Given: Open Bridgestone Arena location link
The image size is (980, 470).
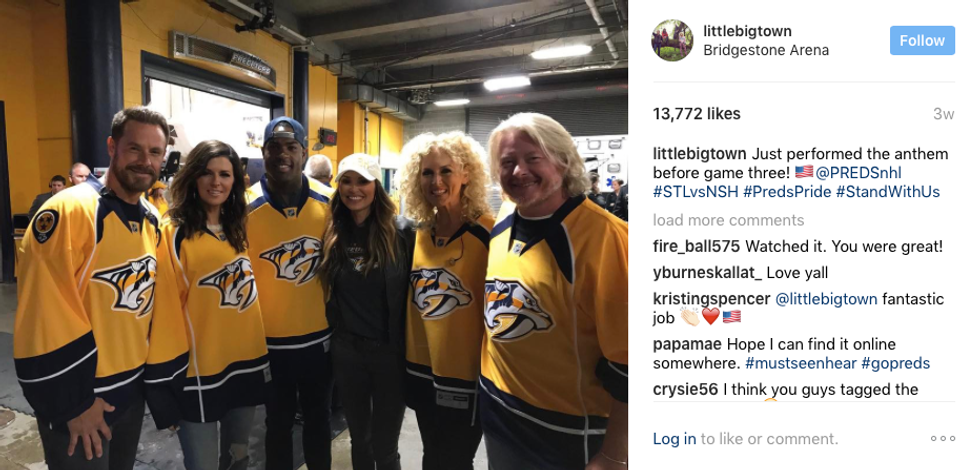Looking at the screenshot, I should click(x=766, y=51).
